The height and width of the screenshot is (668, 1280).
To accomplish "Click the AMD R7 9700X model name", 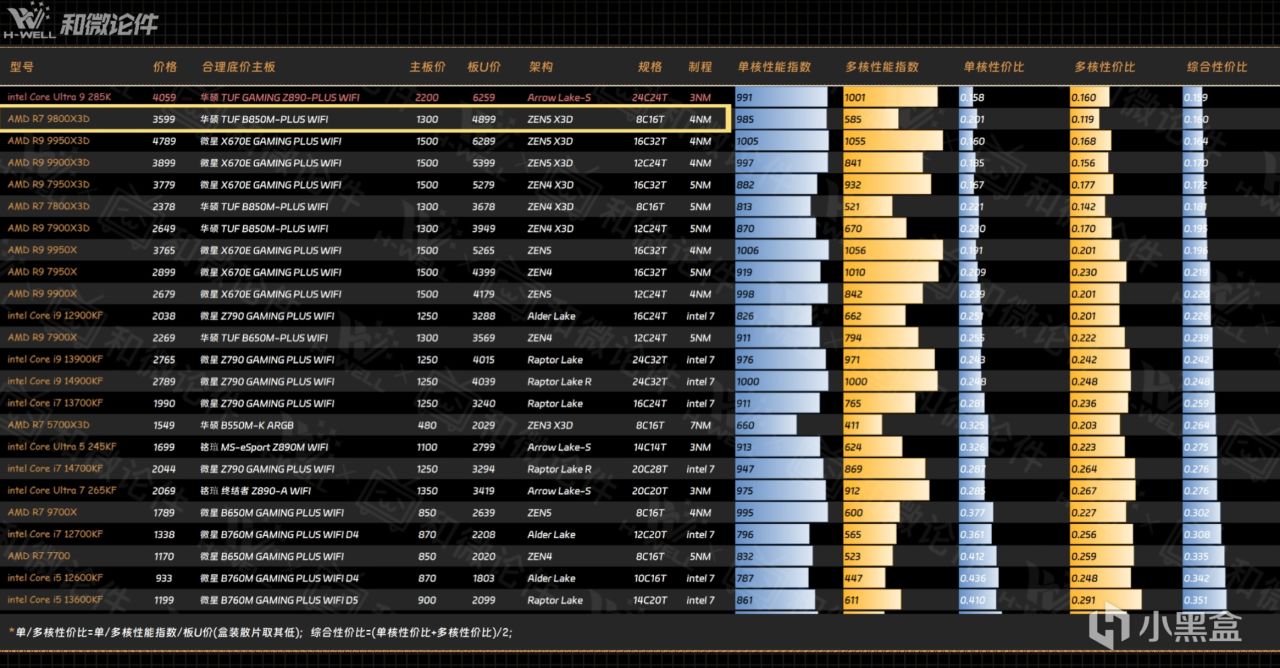I will 42,513.
